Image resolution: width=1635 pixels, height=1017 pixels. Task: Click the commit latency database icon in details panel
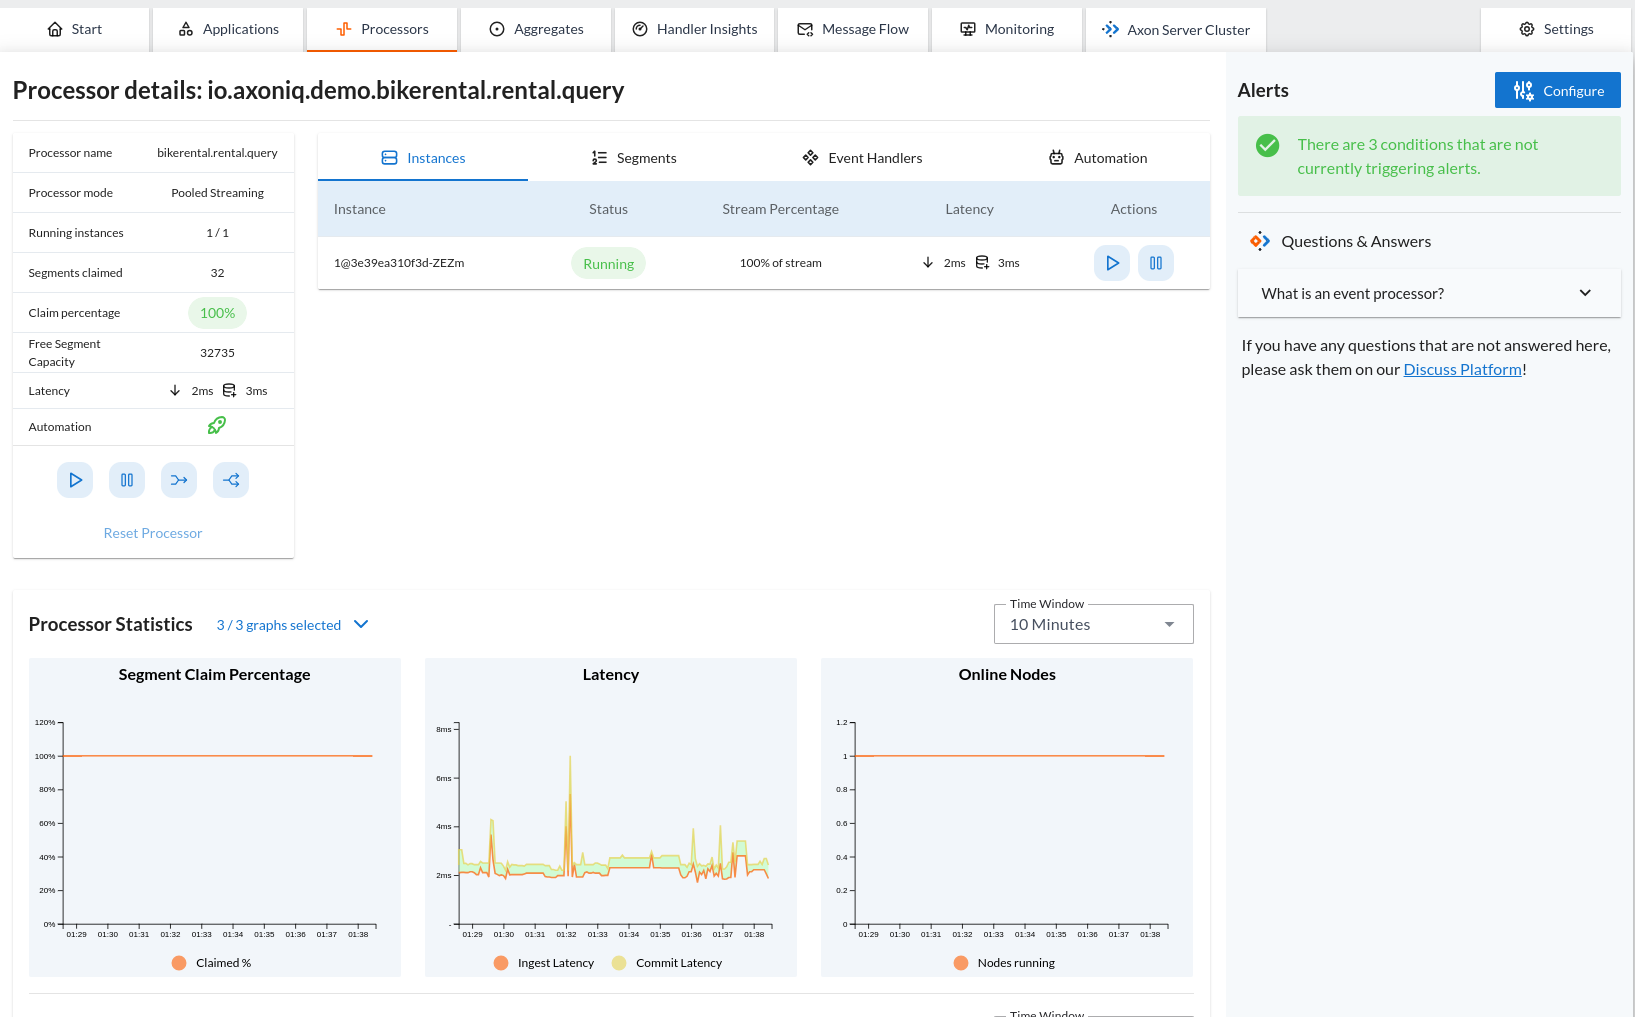click(x=229, y=390)
